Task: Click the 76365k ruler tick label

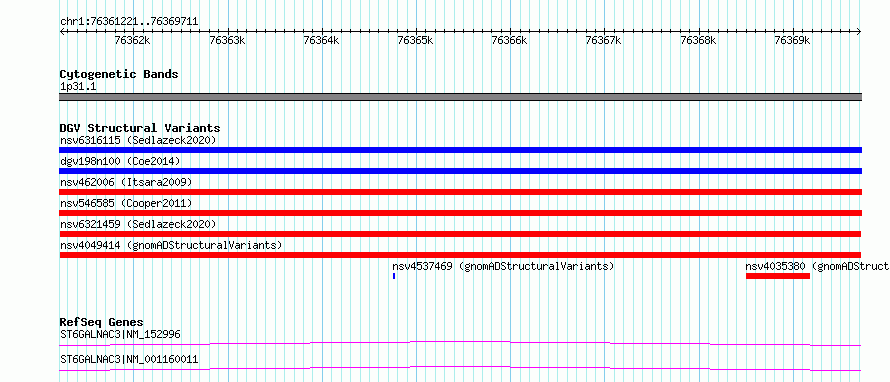Action: coord(415,40)
